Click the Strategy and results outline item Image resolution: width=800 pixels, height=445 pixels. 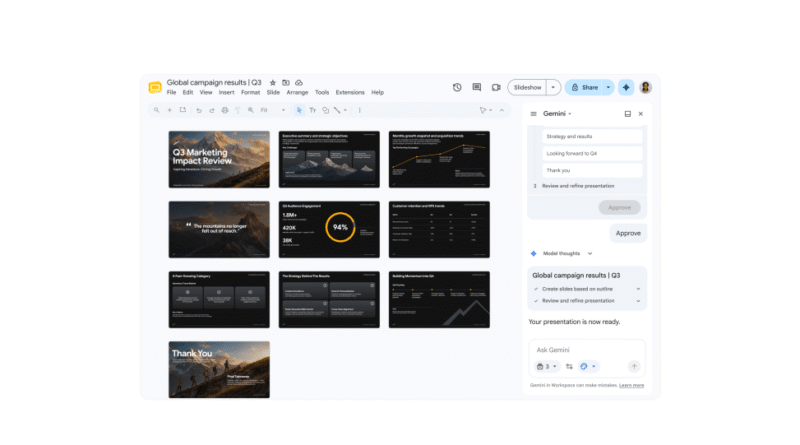click(x=592, y=136)
